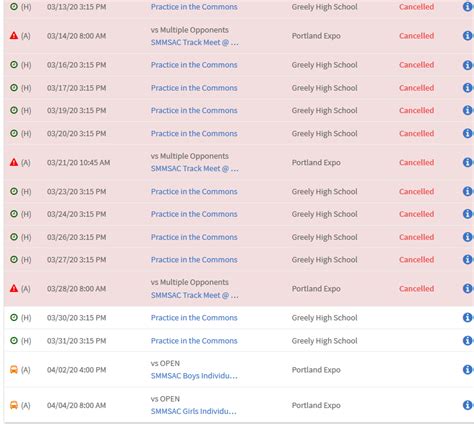
Task: Open Practice in the Commons on 03/30/20
Action: click(x=194, y=318)
